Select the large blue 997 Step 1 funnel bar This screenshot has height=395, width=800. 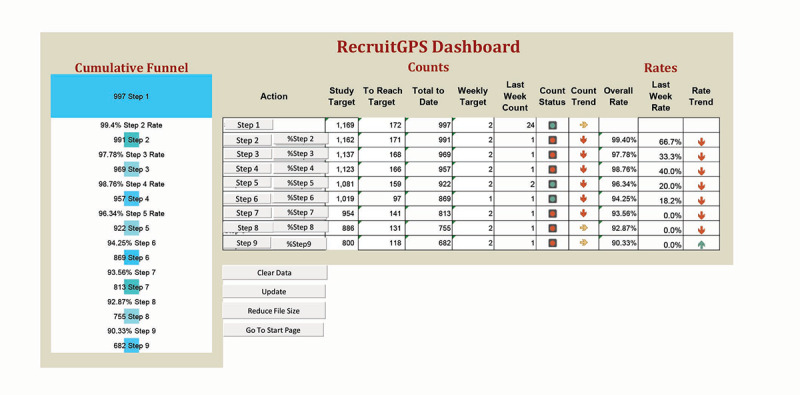pyautogui.click(x=131, y=96)
